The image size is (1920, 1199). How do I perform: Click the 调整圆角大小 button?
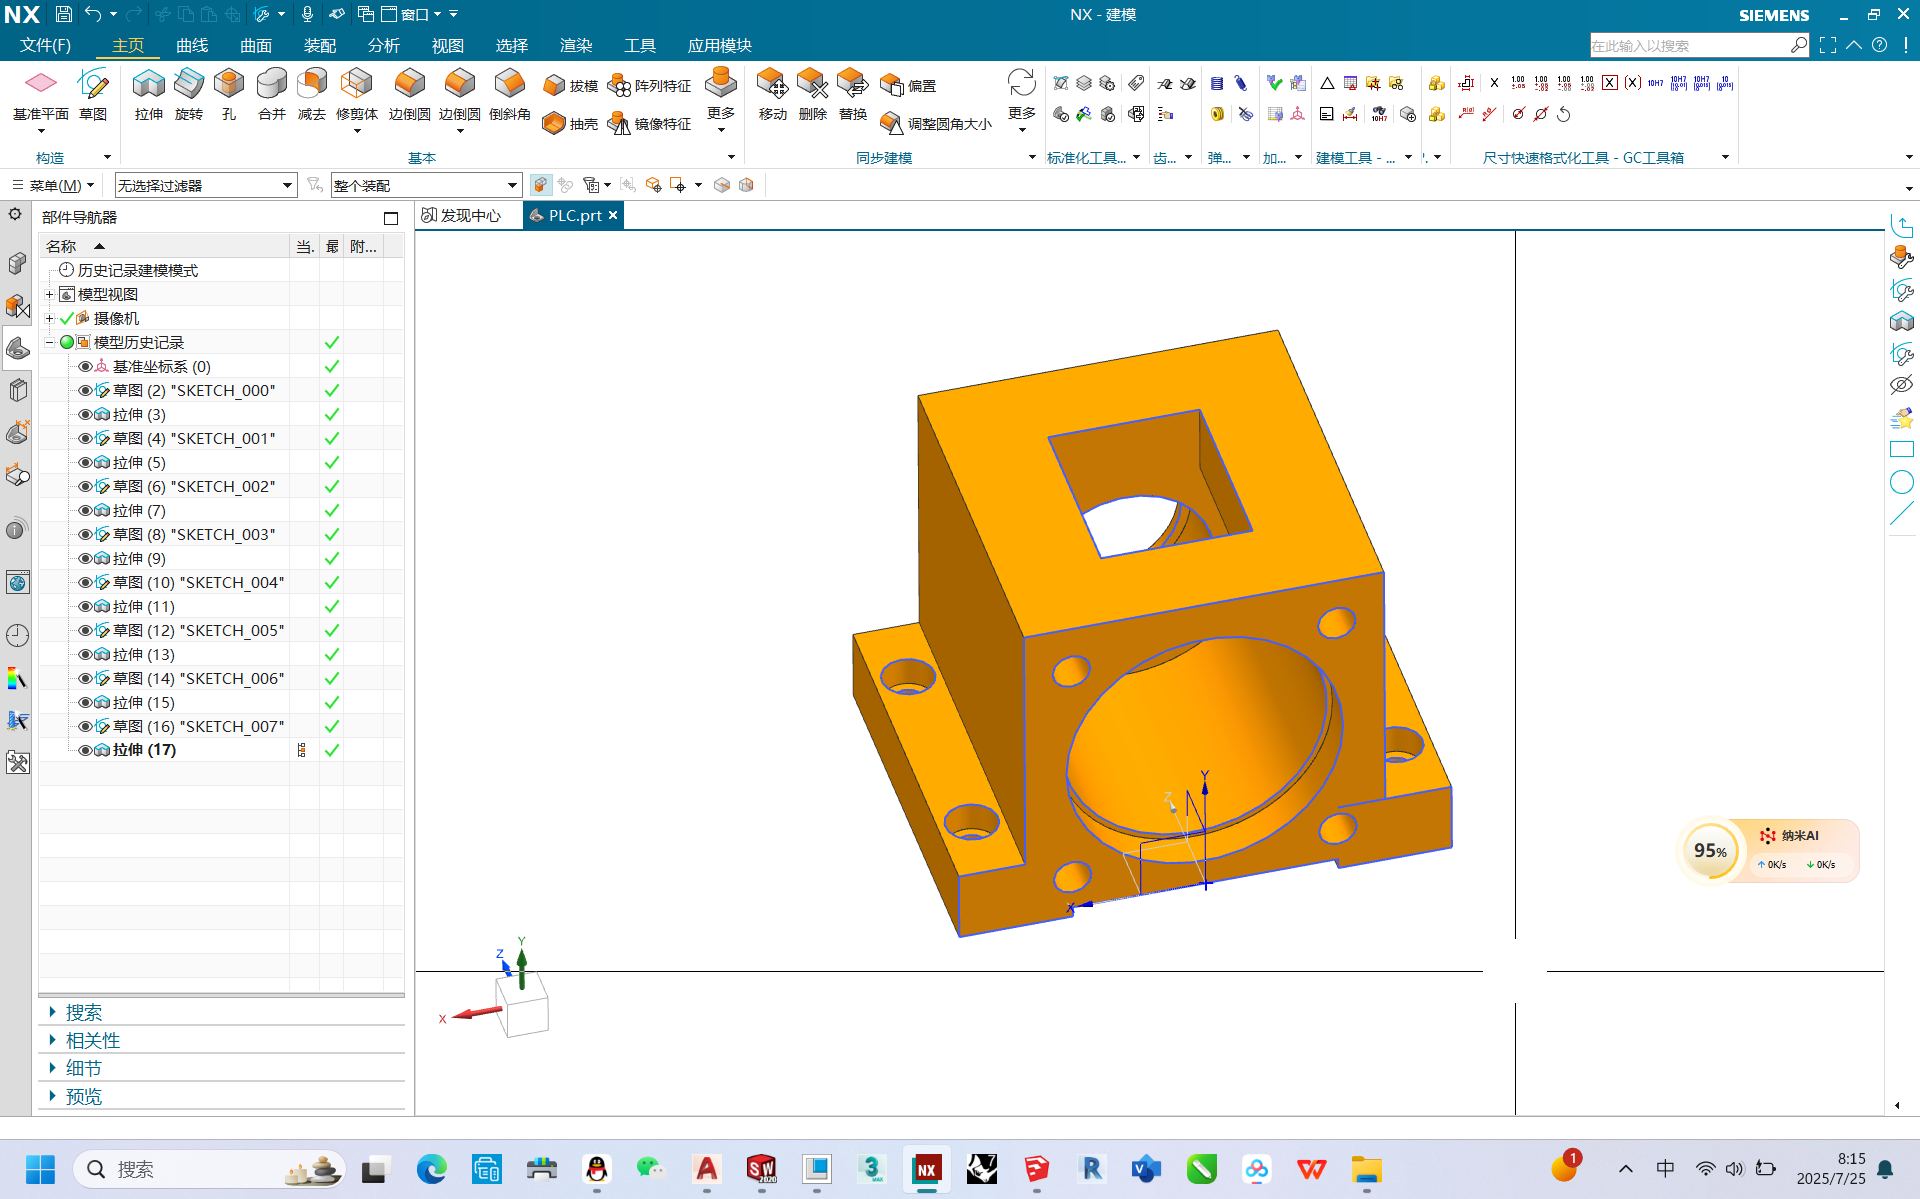(x=944, y=124)
